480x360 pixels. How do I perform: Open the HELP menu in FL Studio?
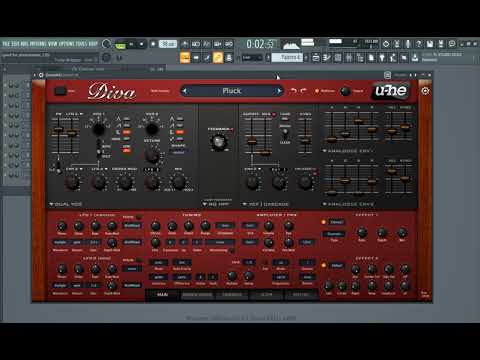coord(93,44)
